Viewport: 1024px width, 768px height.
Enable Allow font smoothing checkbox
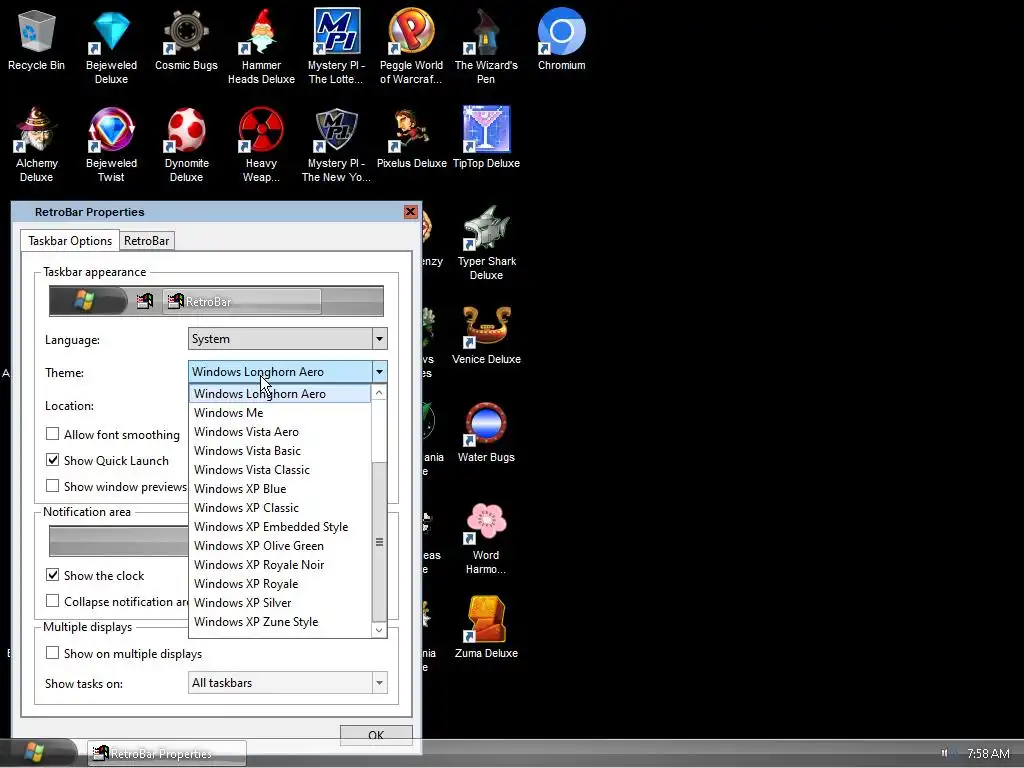coord(53,434)
